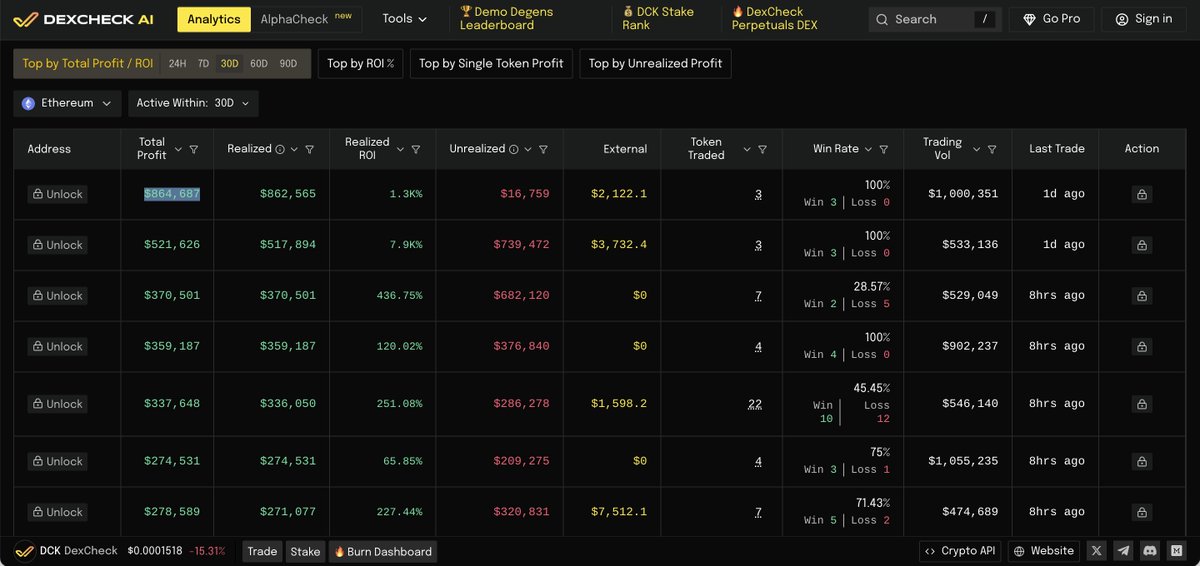This screenshot has width=1200, height=566.
Task: Sort by Win Rate chevron
Action: (x=868, y=149)
